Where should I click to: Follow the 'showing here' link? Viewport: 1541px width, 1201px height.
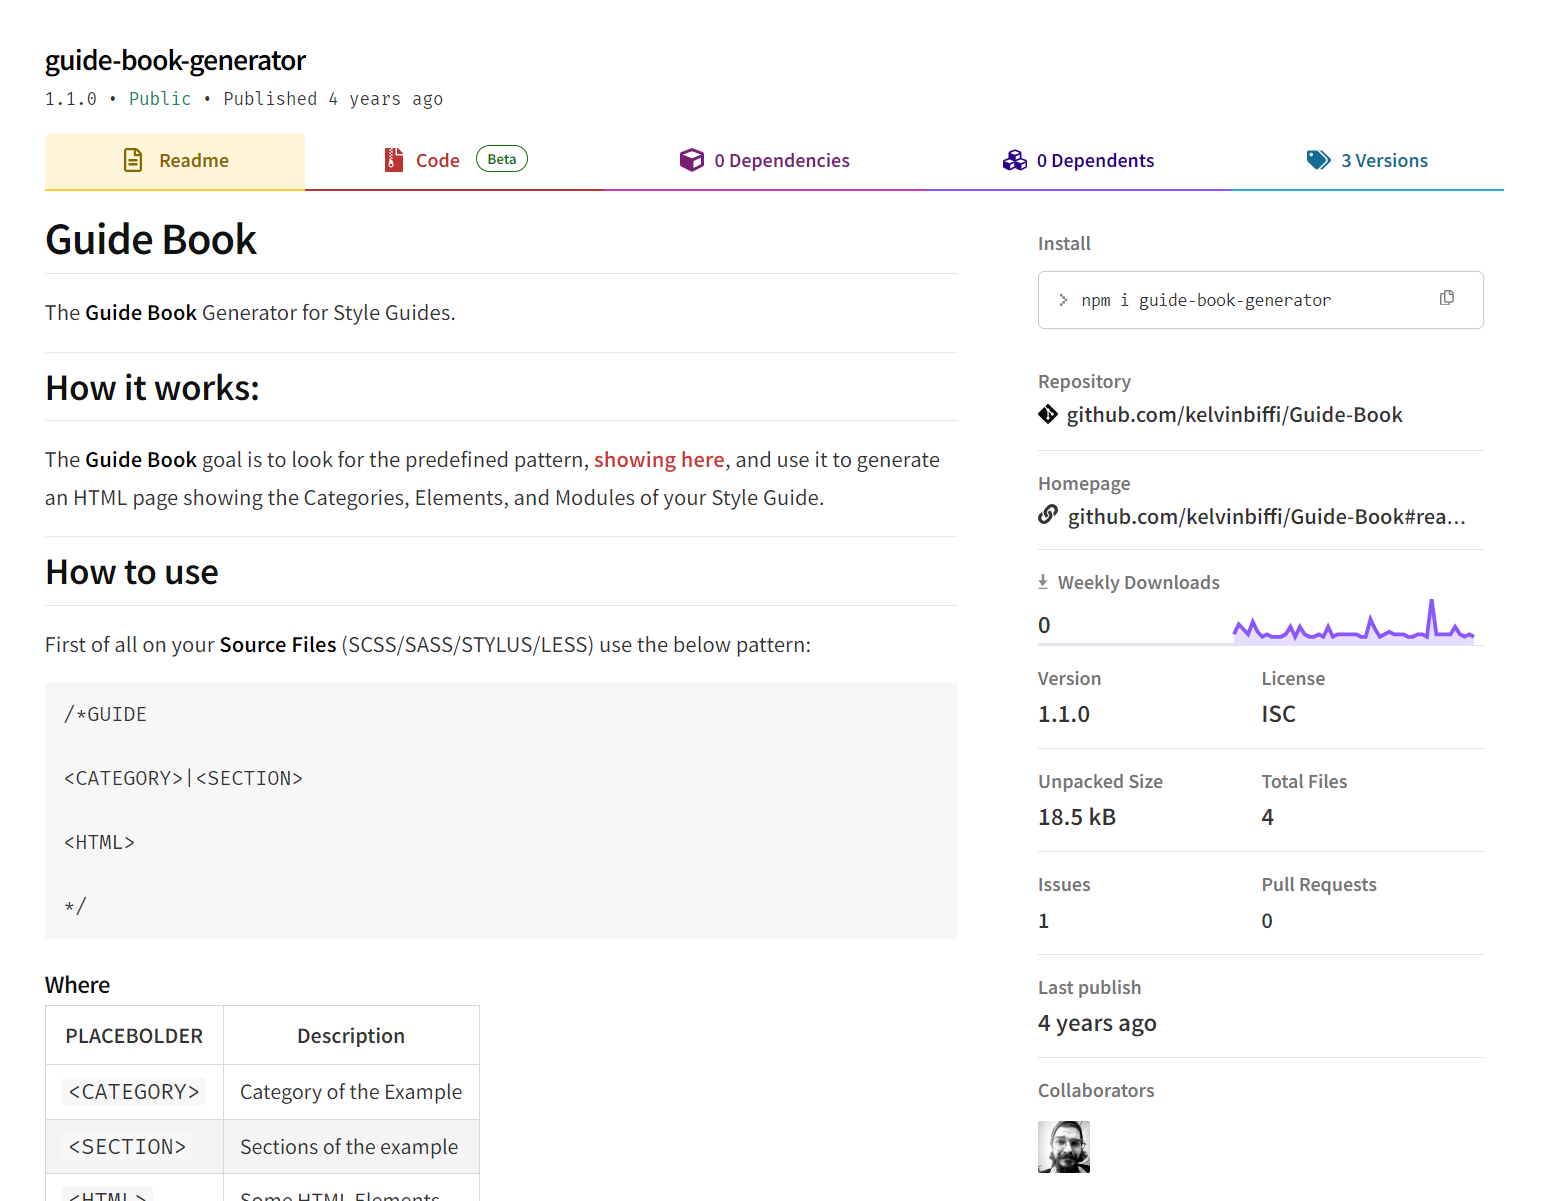click(x=659, y=460)
